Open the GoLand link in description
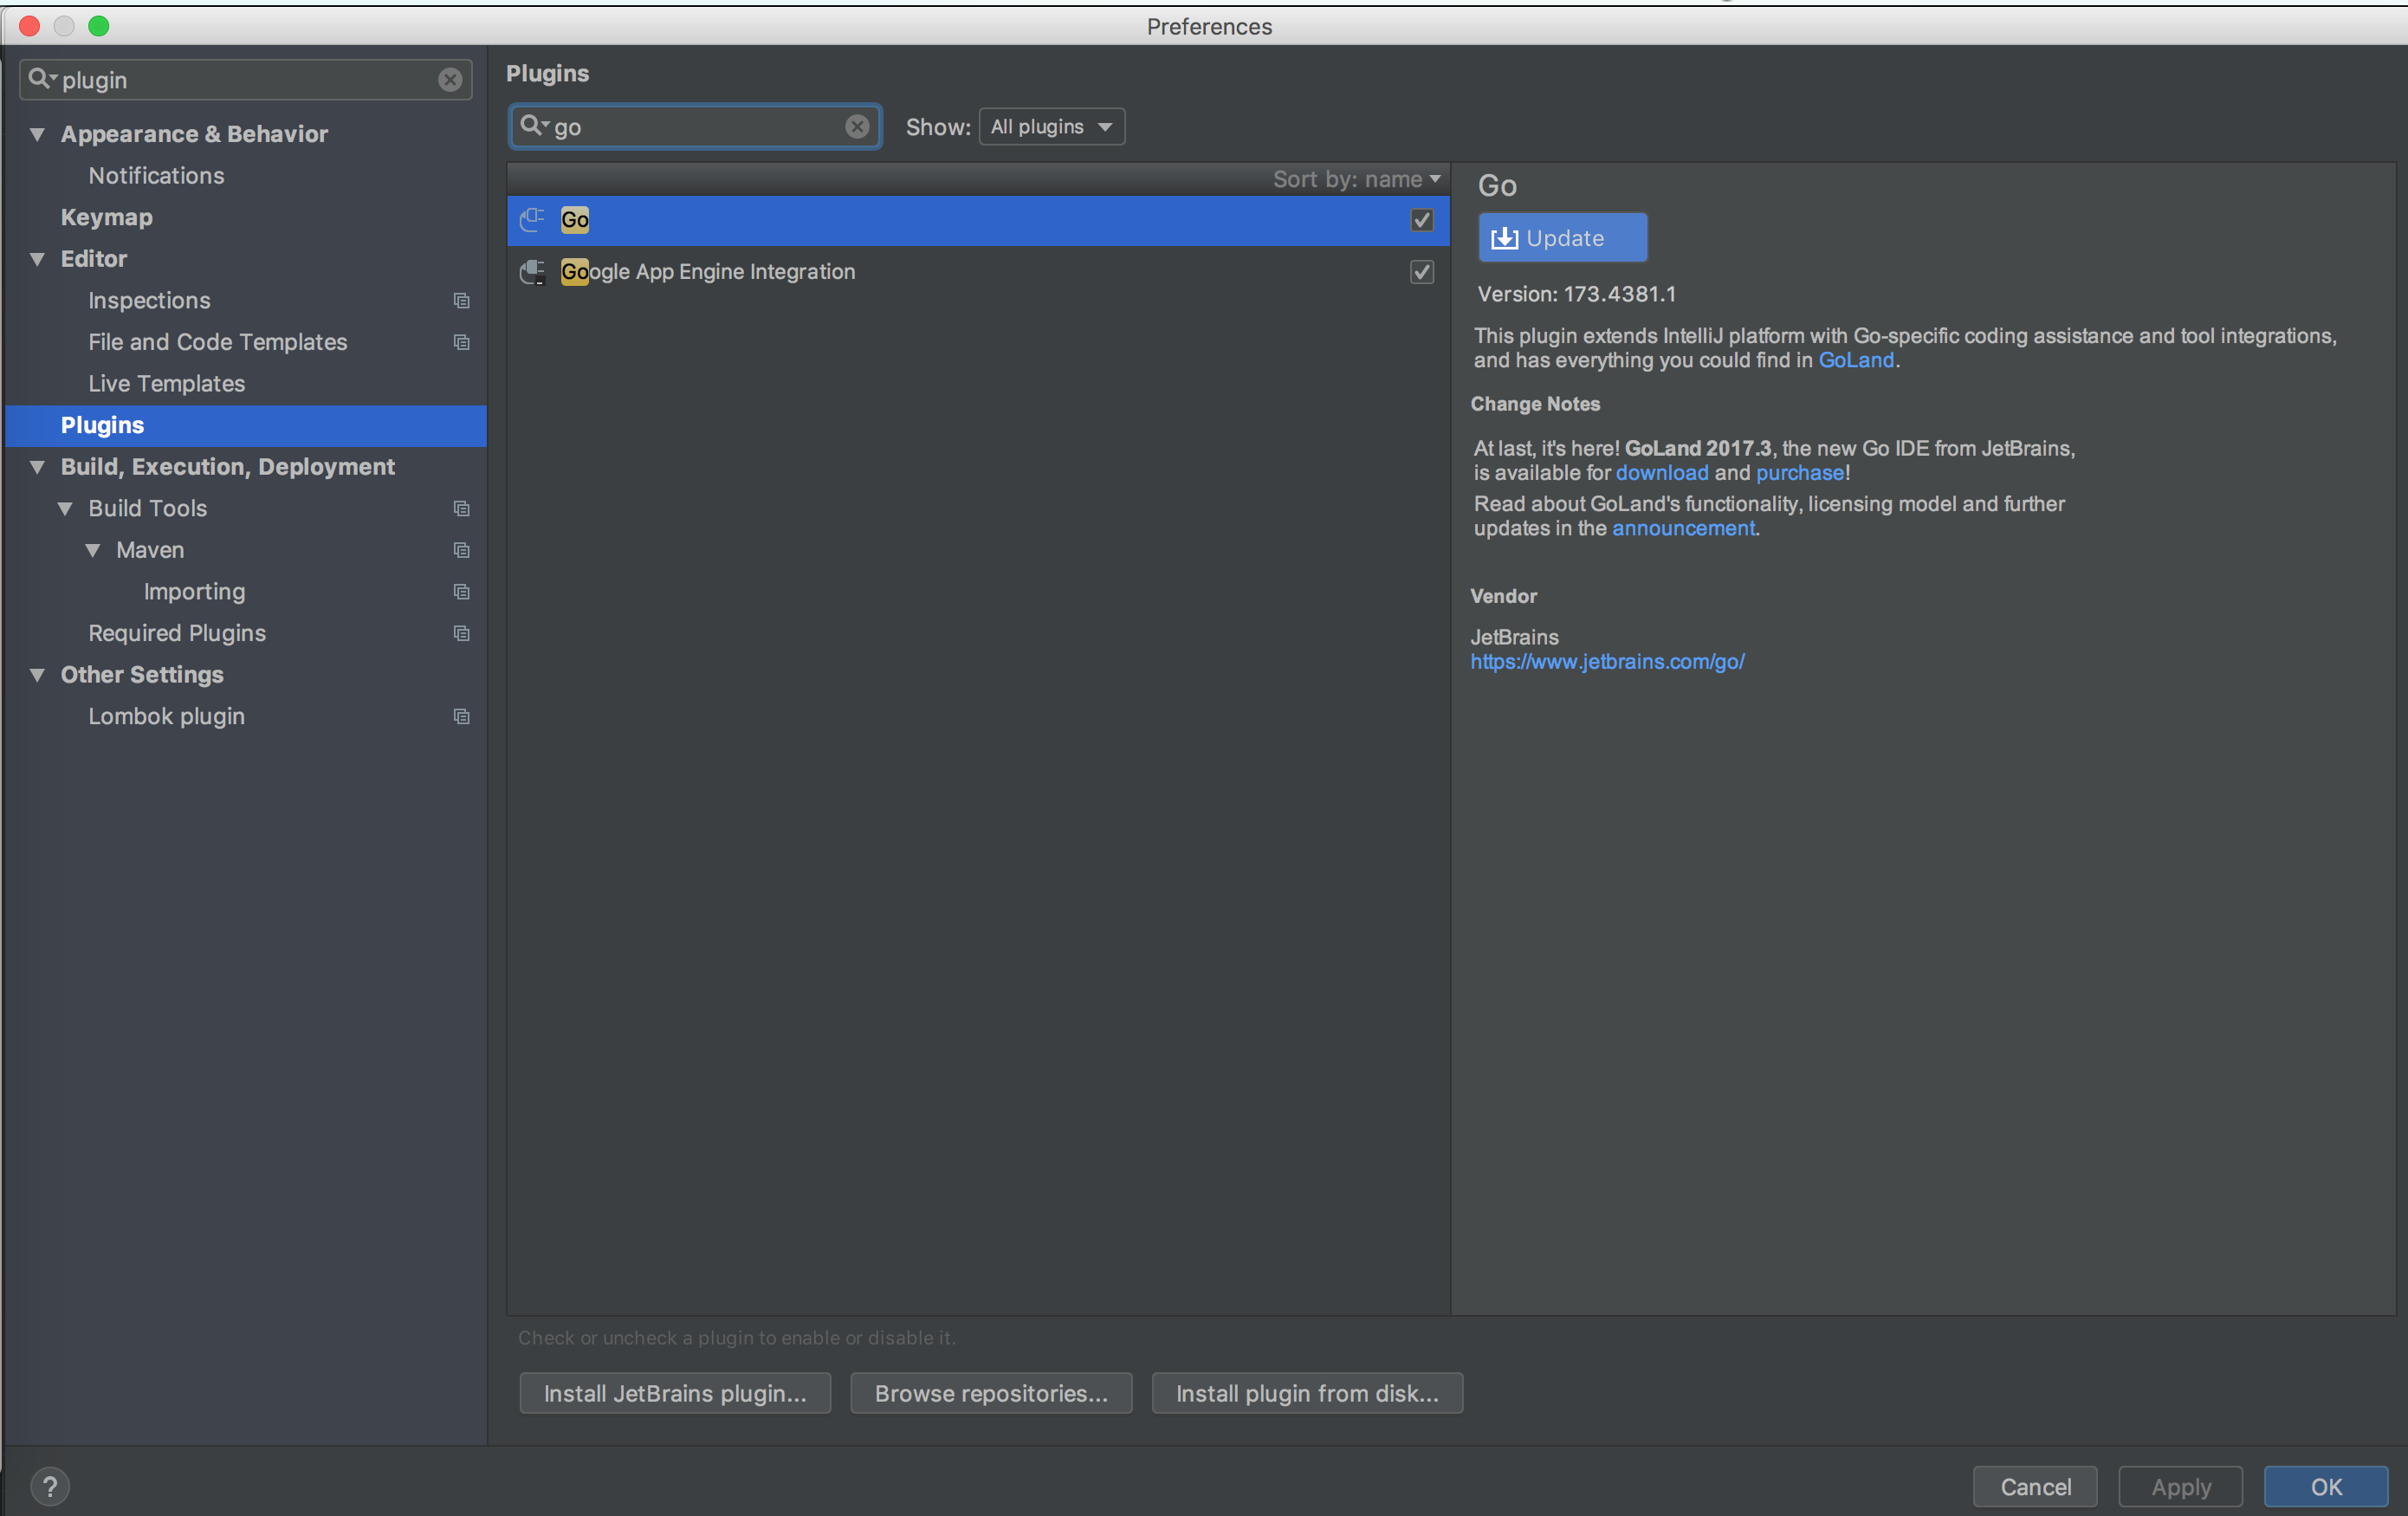 pyautogui.click(x=1856, y=360)
